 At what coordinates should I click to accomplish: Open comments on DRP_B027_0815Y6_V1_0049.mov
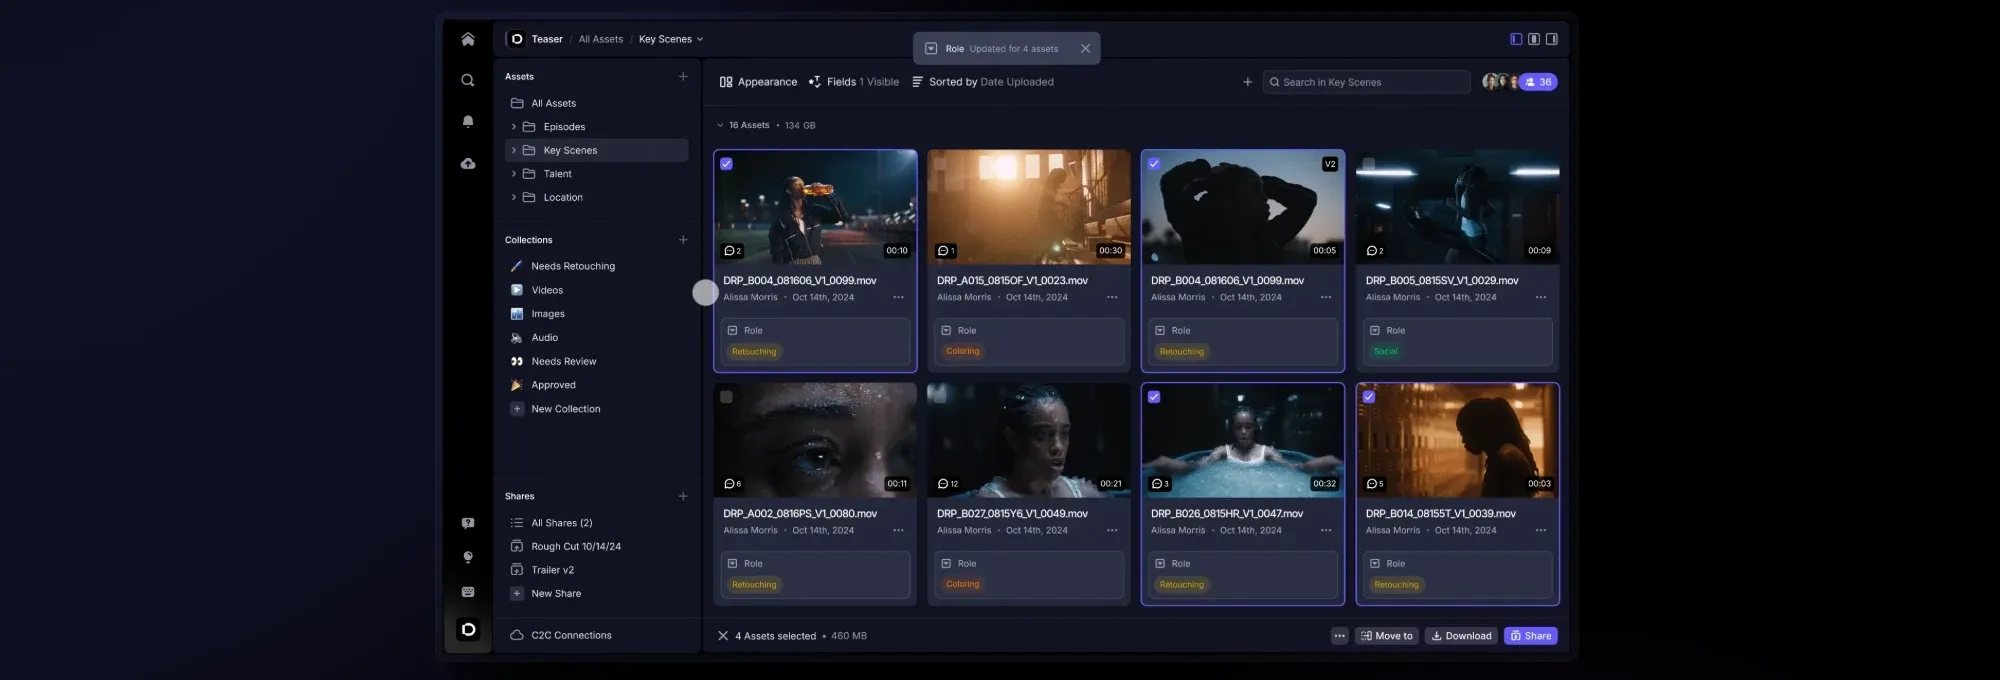[x=948, y=484]
